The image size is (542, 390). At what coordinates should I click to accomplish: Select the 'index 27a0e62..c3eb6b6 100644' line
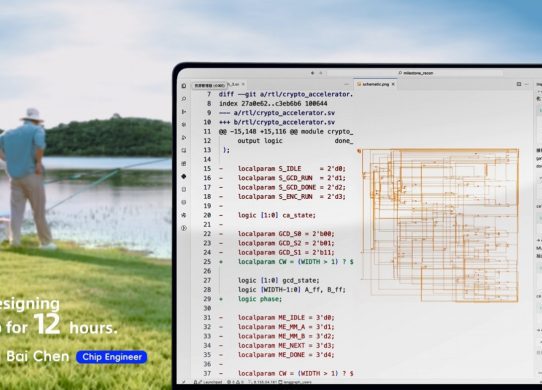click(x=273, y=103)
